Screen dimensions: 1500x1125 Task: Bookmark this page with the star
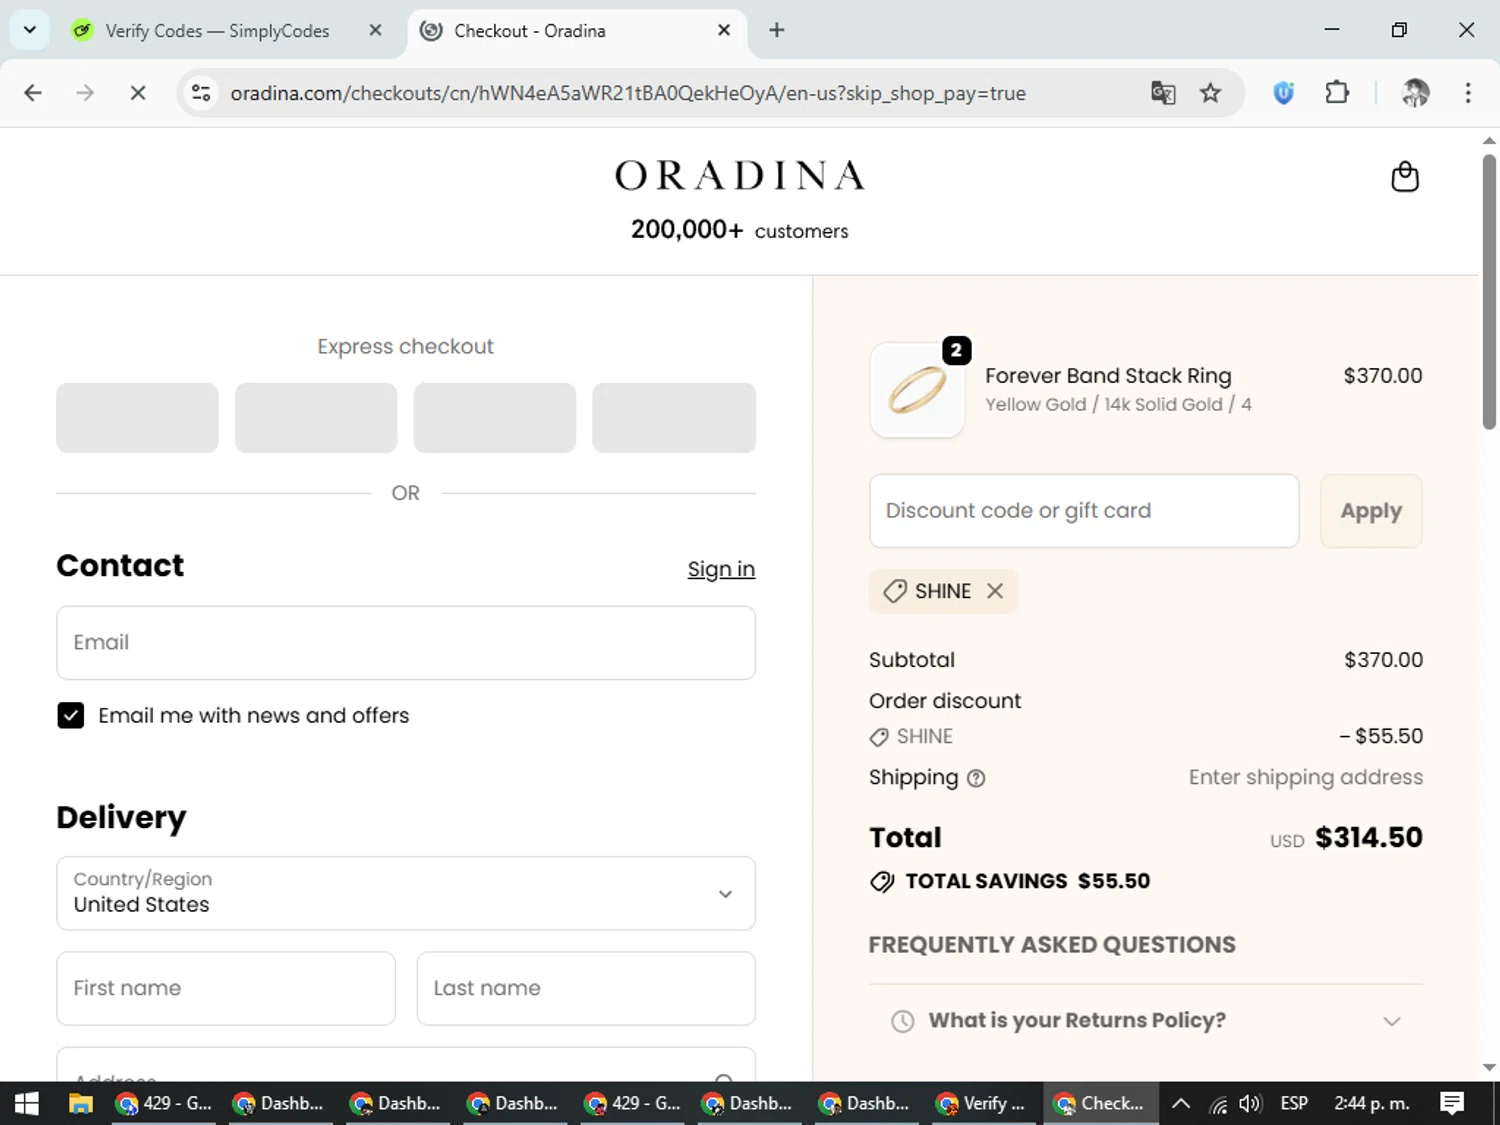1211,93
